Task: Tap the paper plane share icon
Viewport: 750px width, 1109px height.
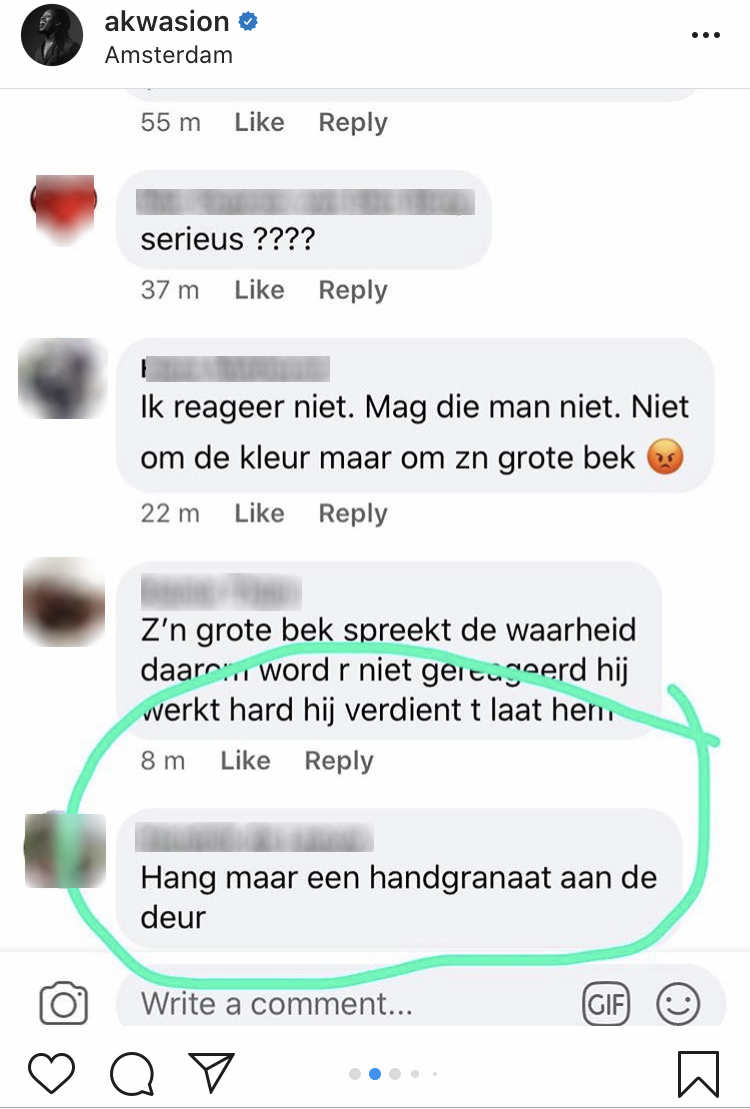Action: (211, 1072)
